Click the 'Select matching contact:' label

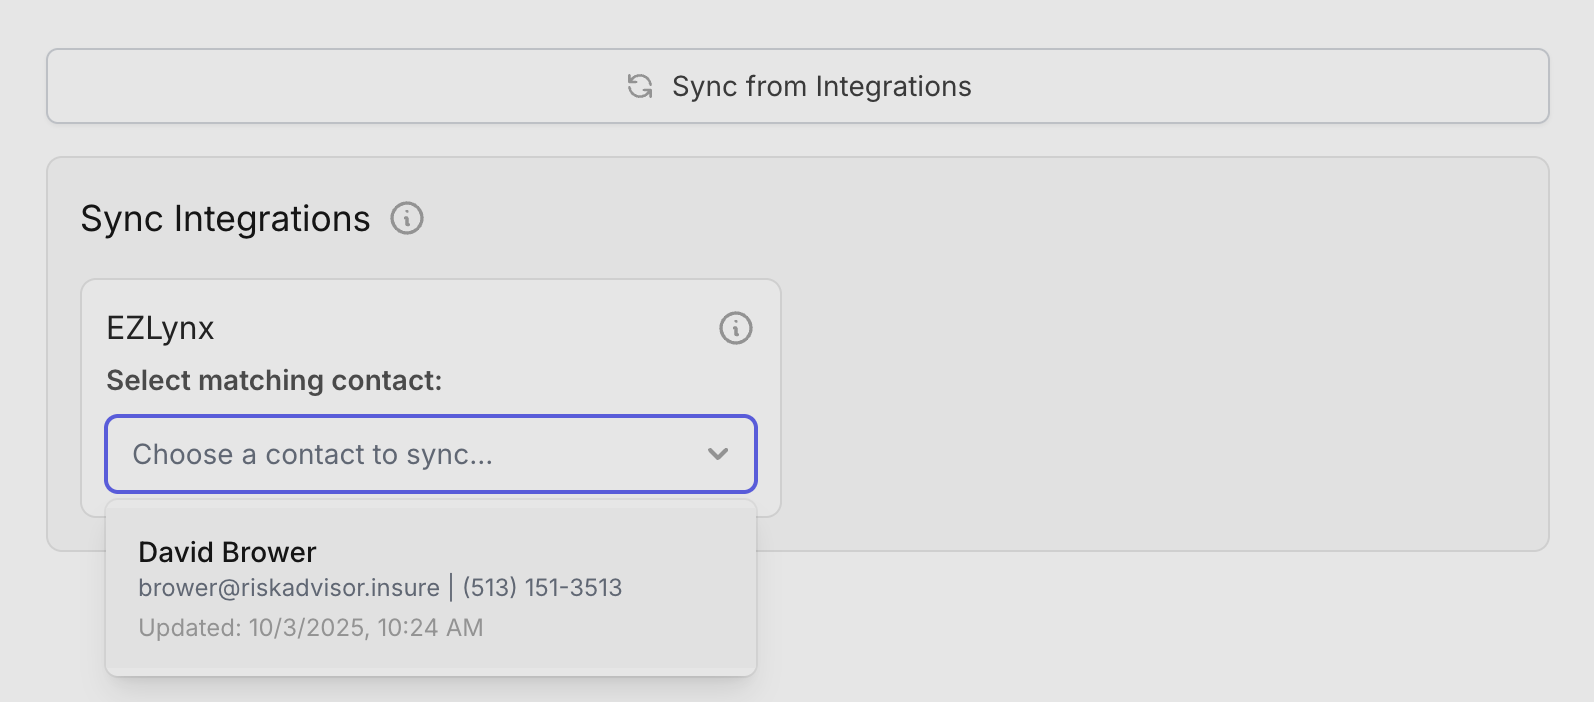click(x=274, y=381)
